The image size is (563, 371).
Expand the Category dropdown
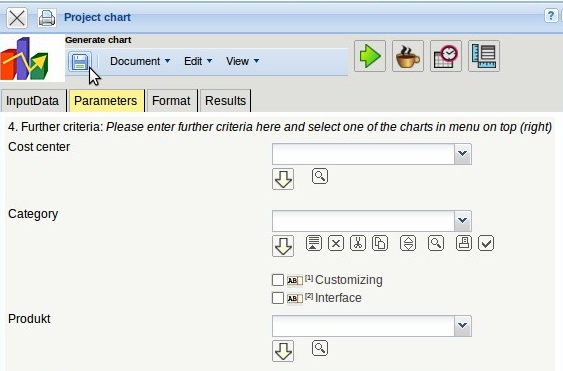tap(462, 221)
